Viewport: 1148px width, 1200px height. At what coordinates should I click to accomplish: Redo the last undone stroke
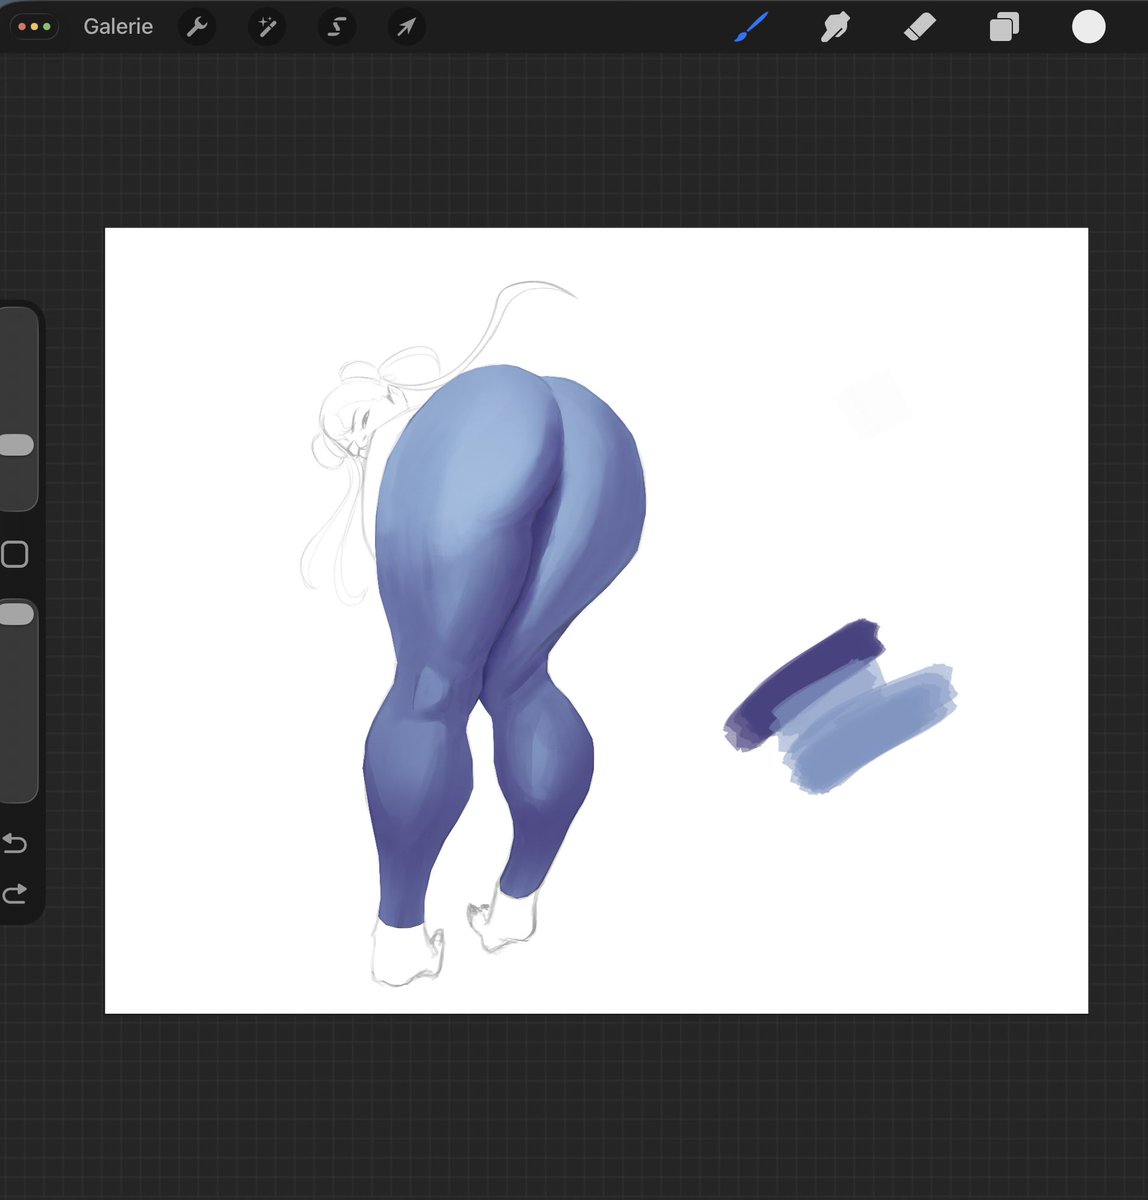(x=14, y=893)
